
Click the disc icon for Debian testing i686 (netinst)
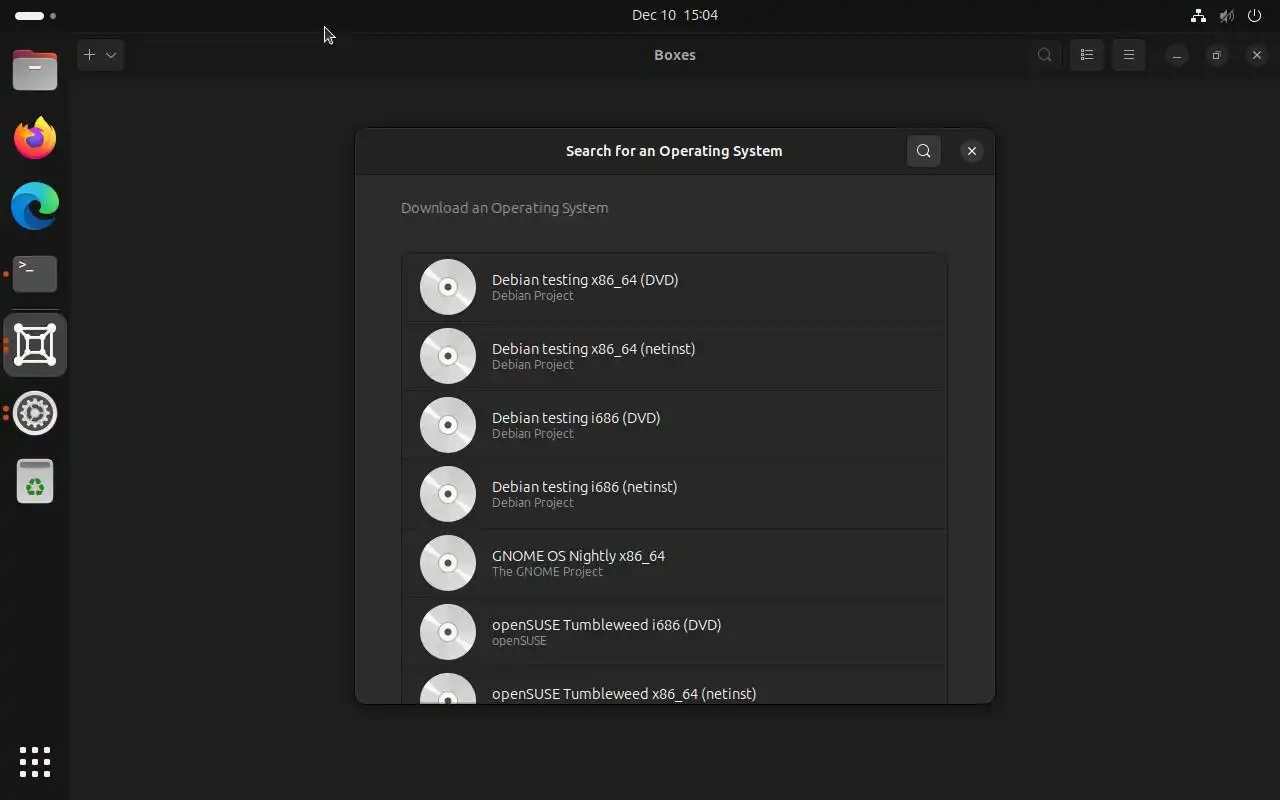(x=448, y=494)
